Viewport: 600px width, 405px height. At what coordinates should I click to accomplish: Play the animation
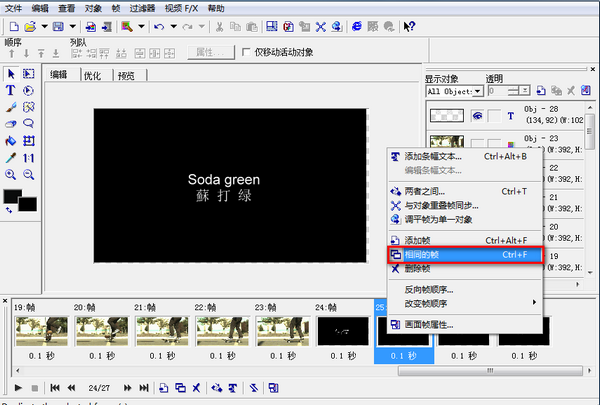[18, 388]
